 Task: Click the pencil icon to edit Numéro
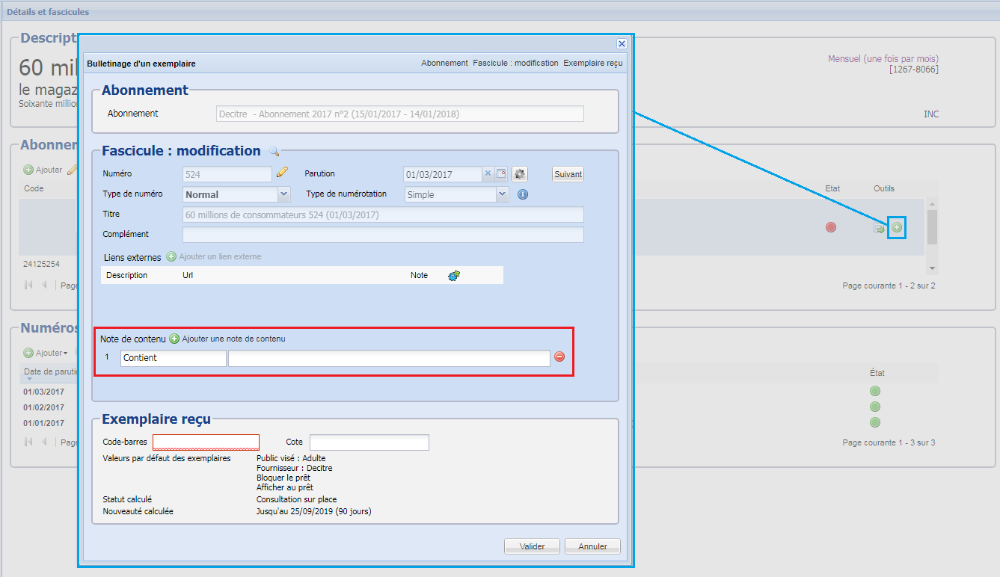tap(282, 174)
